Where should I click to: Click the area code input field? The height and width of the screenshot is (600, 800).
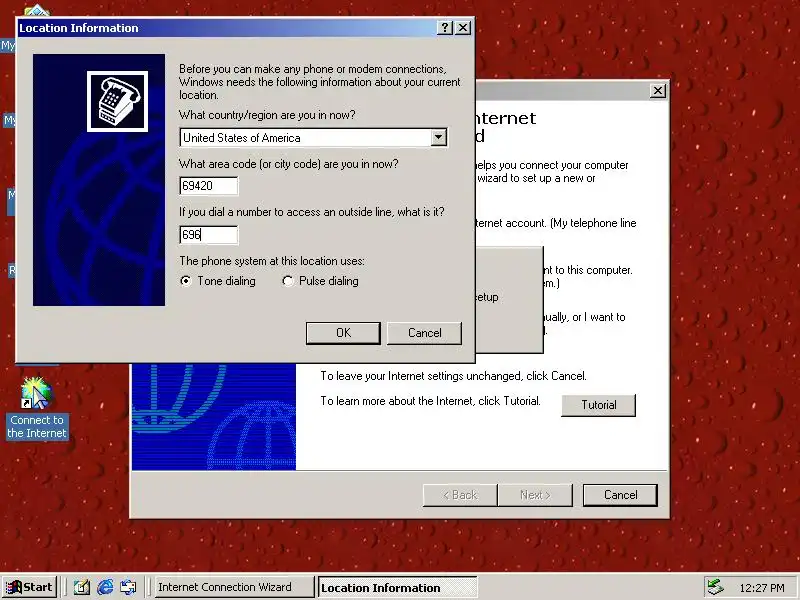(209, 186)
